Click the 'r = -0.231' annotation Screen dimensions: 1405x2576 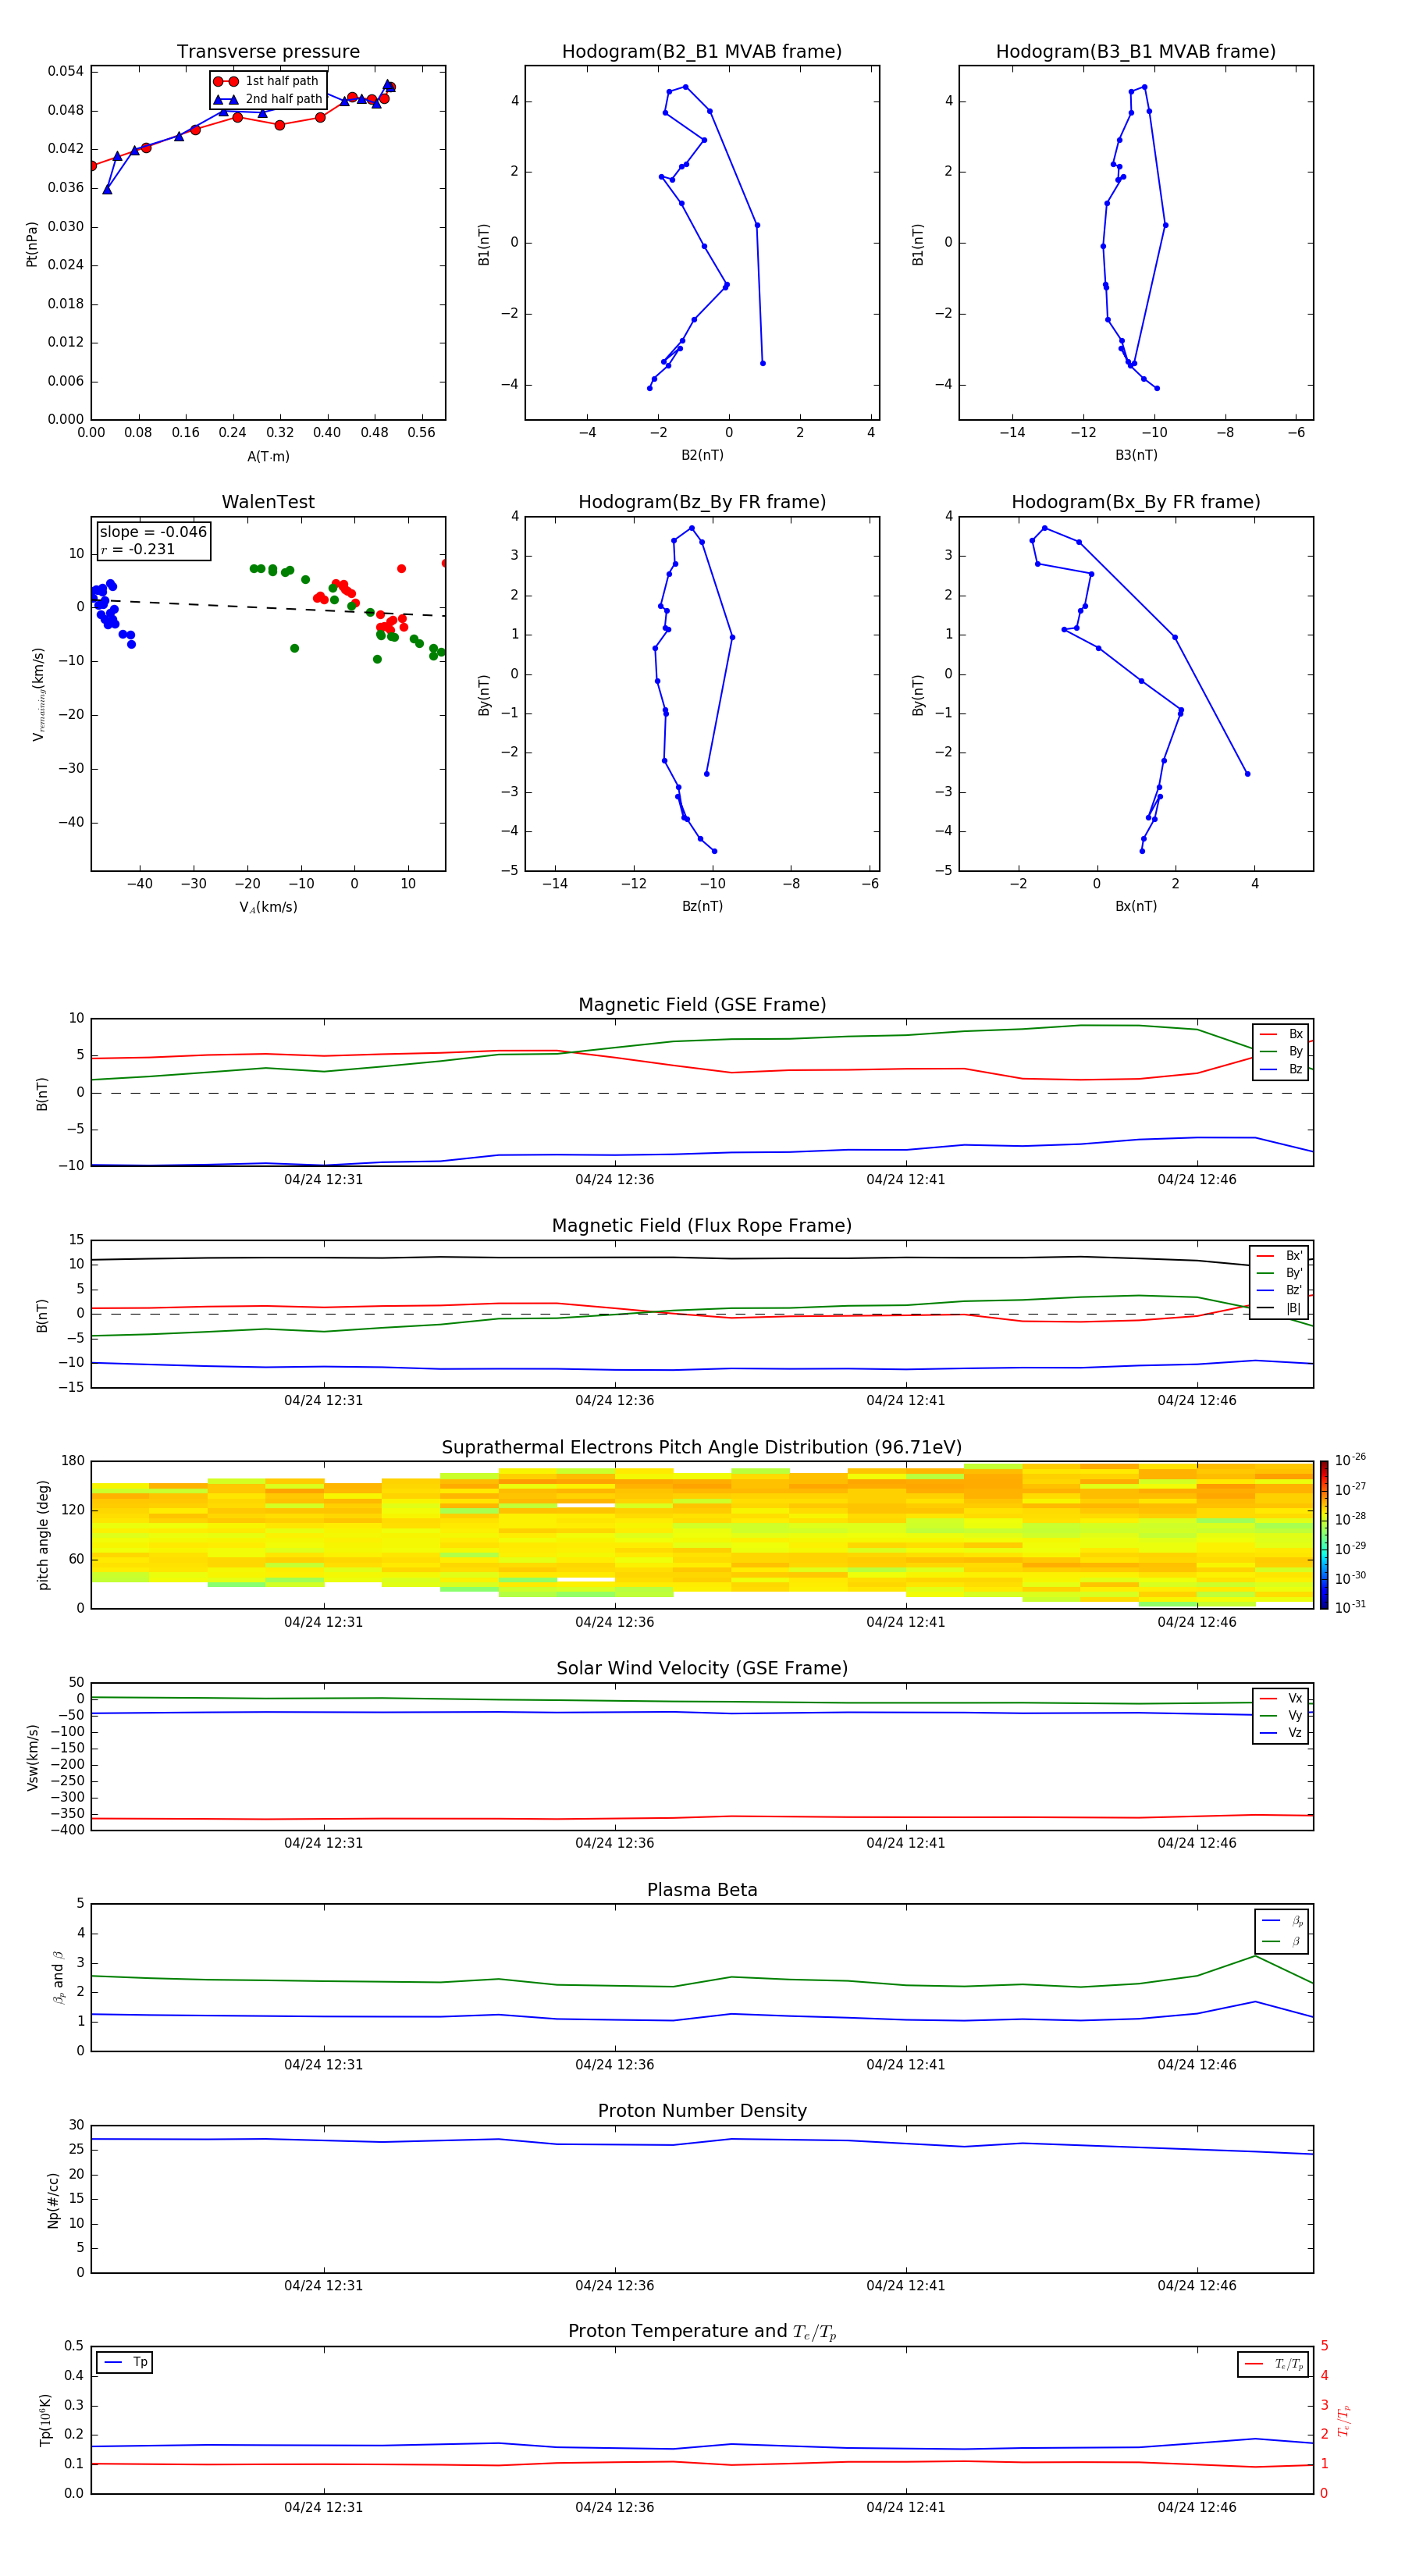[x=138, y=549]
